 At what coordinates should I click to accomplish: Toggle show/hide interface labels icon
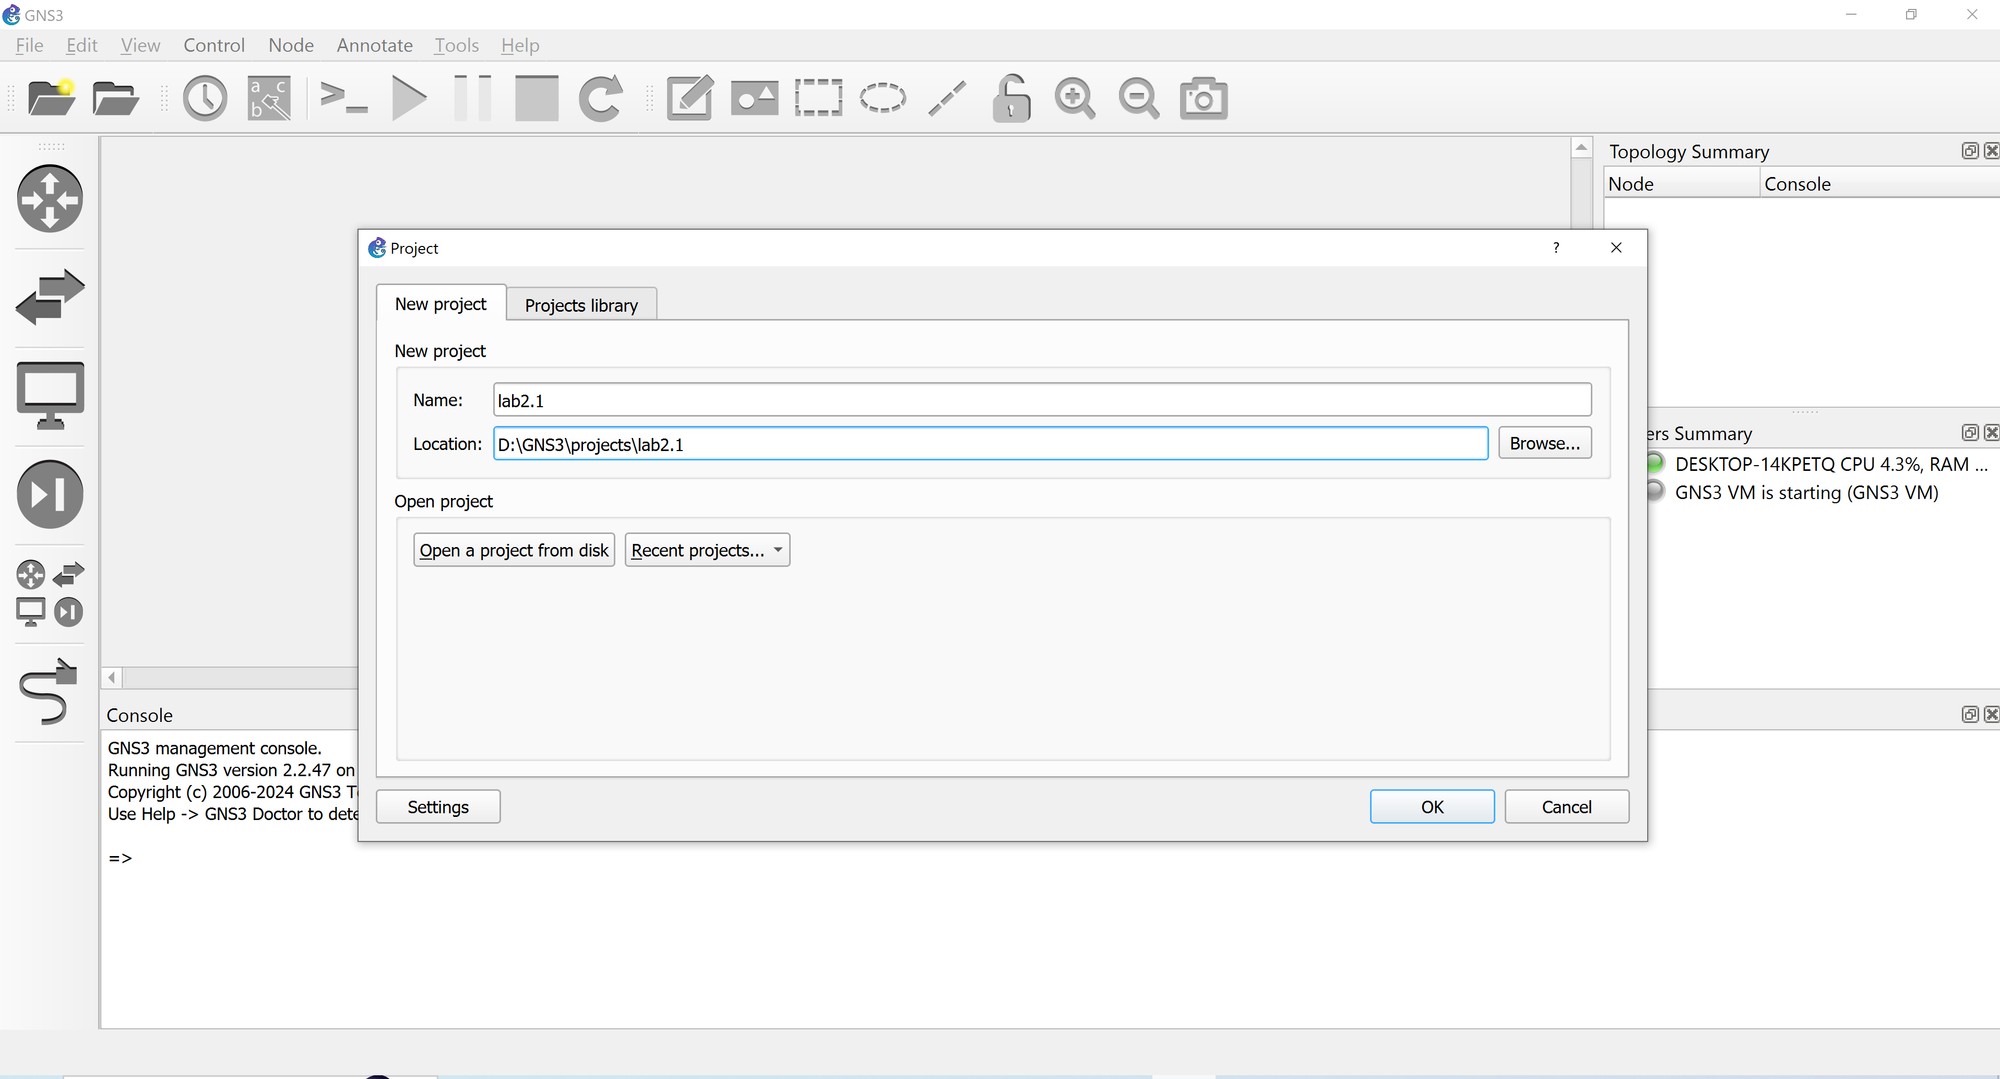[269, 98]
